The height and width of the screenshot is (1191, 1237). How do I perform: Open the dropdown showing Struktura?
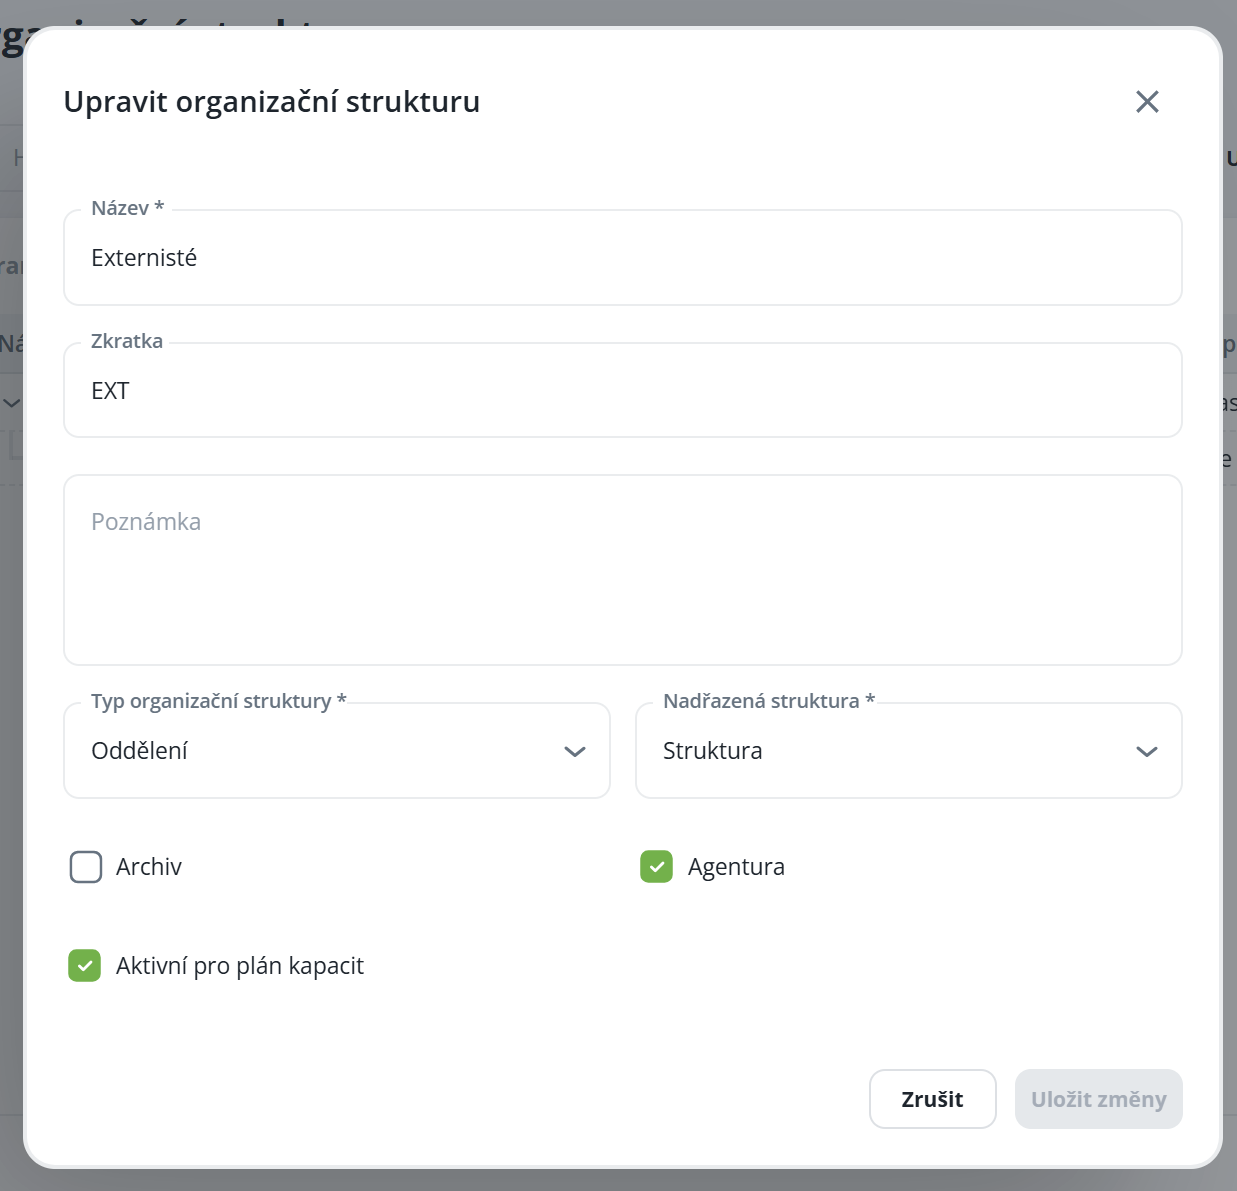pyautogui.click(x=890, y=751)
